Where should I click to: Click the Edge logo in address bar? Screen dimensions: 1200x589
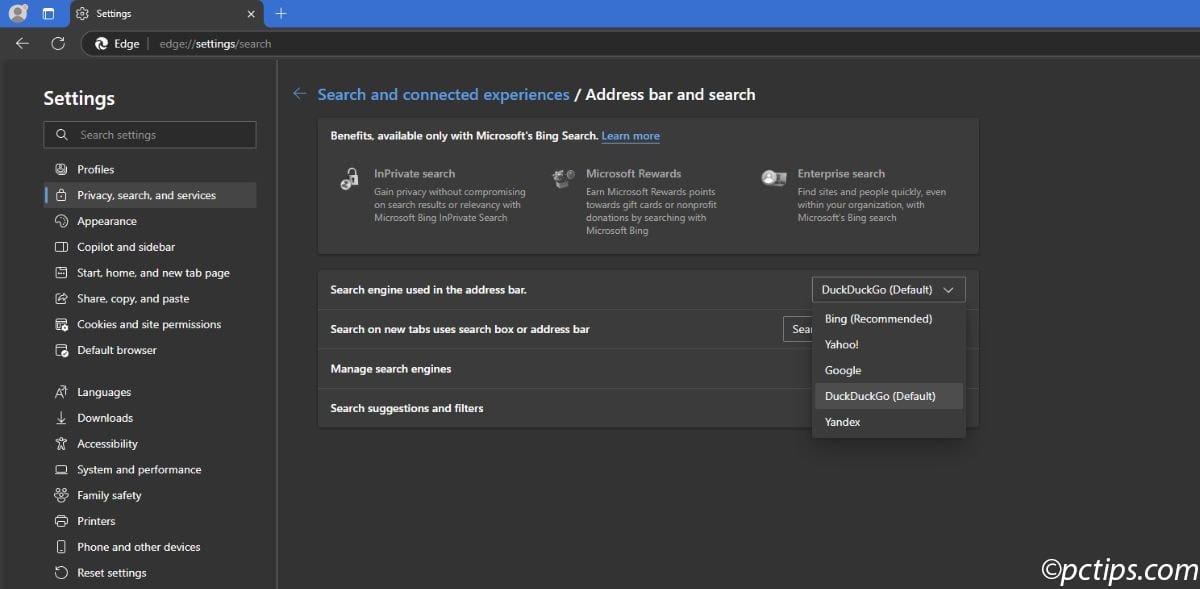tap(101, 44)
